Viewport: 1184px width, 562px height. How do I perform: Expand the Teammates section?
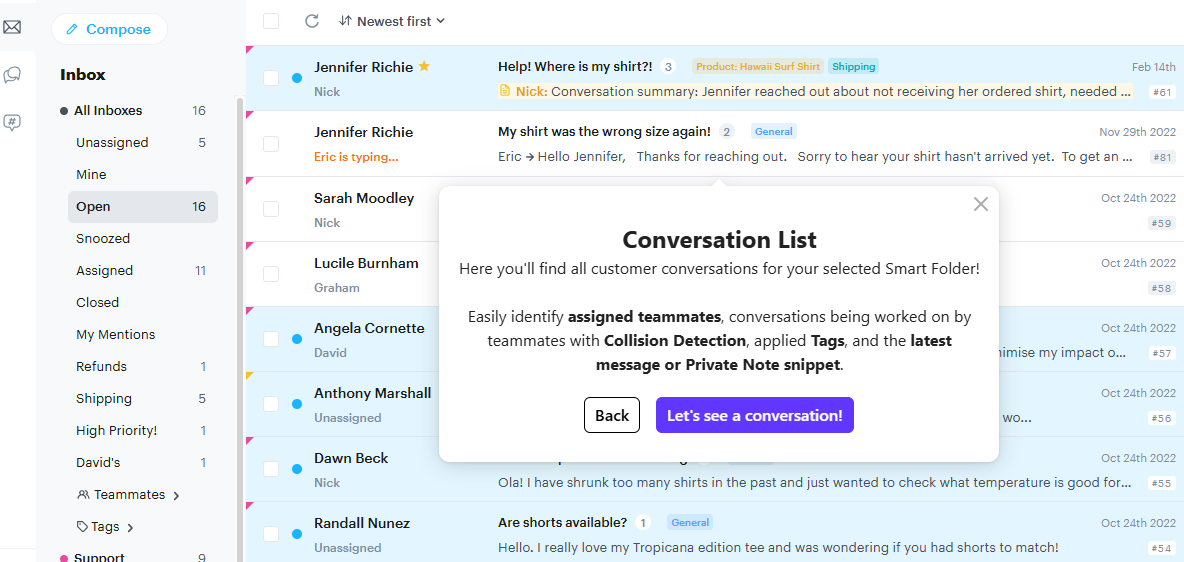click(128, 495)
